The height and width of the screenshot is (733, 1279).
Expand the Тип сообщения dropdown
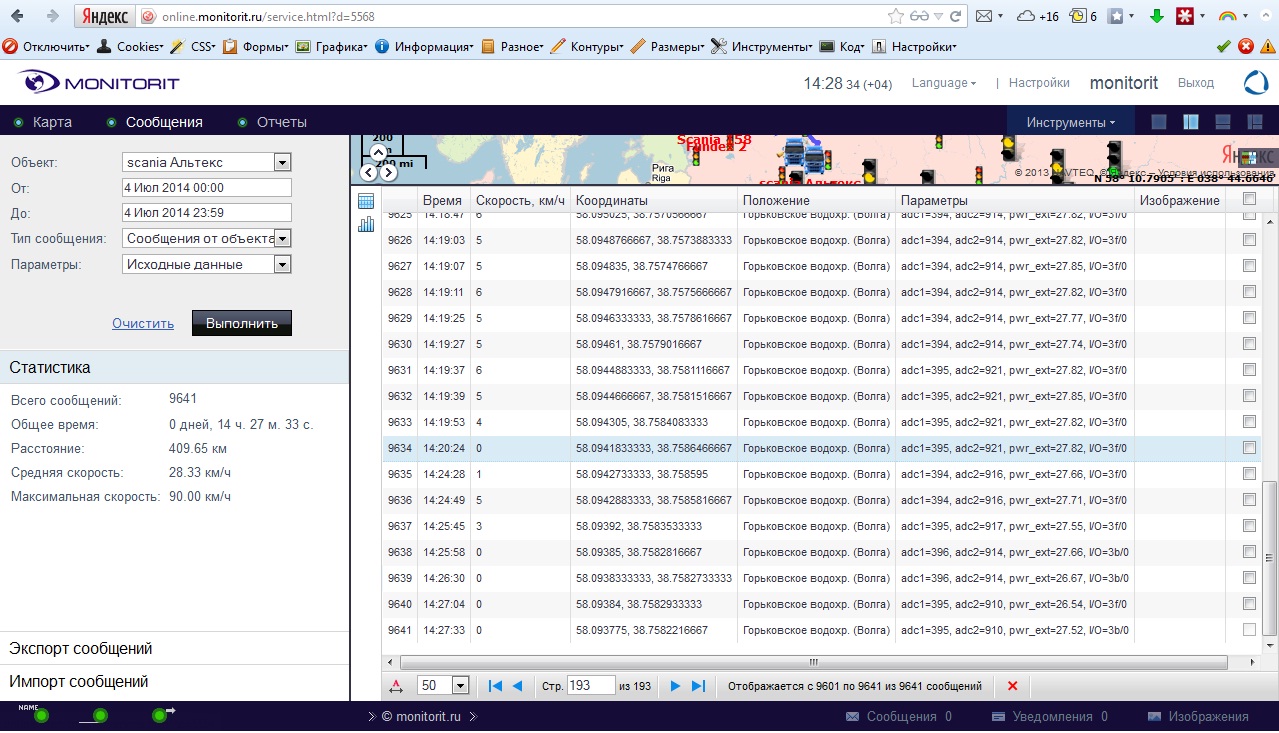[x=282, y=238]
